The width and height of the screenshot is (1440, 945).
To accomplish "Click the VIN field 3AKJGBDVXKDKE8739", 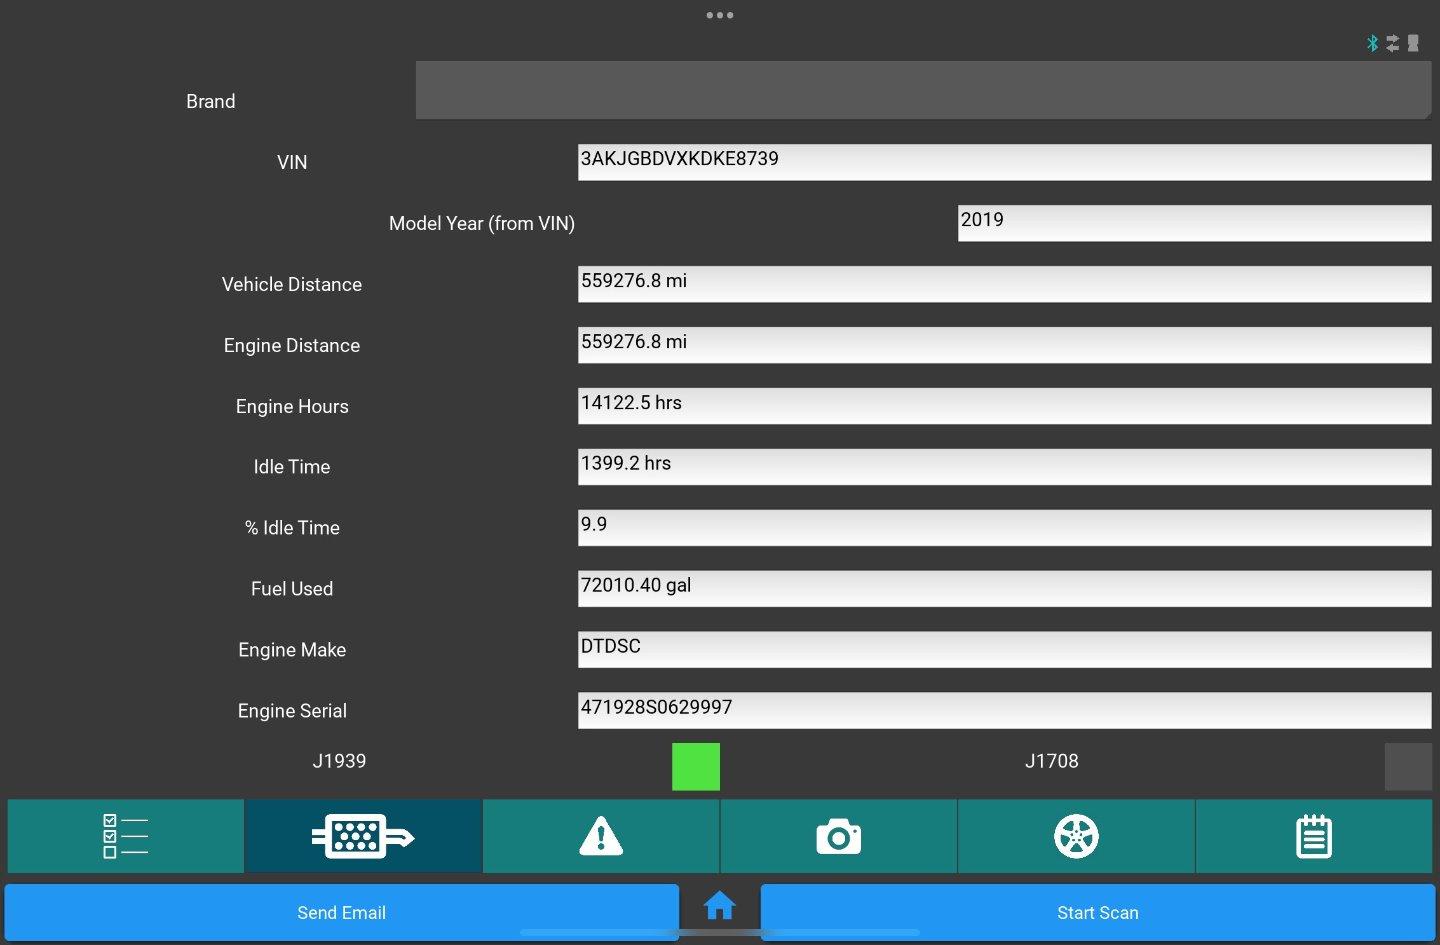I will pos(1004,162).
